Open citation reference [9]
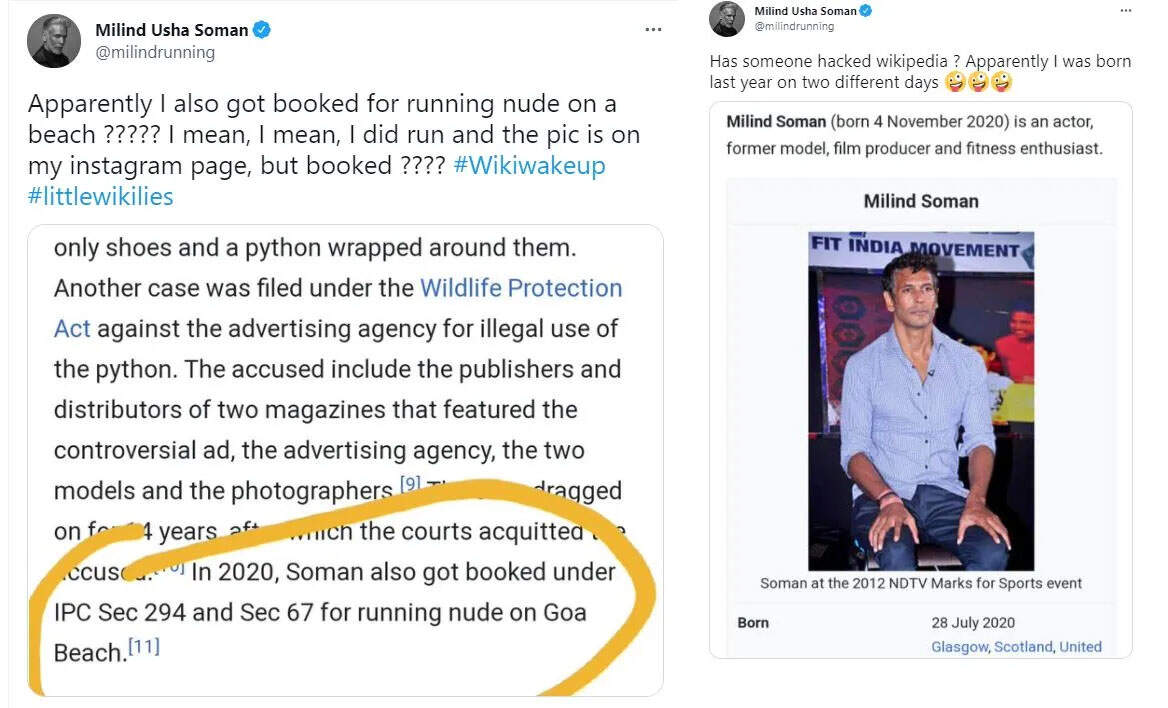Image resolution: width=1168 pixels, height=708 pixels. click(x=410, y=483)
